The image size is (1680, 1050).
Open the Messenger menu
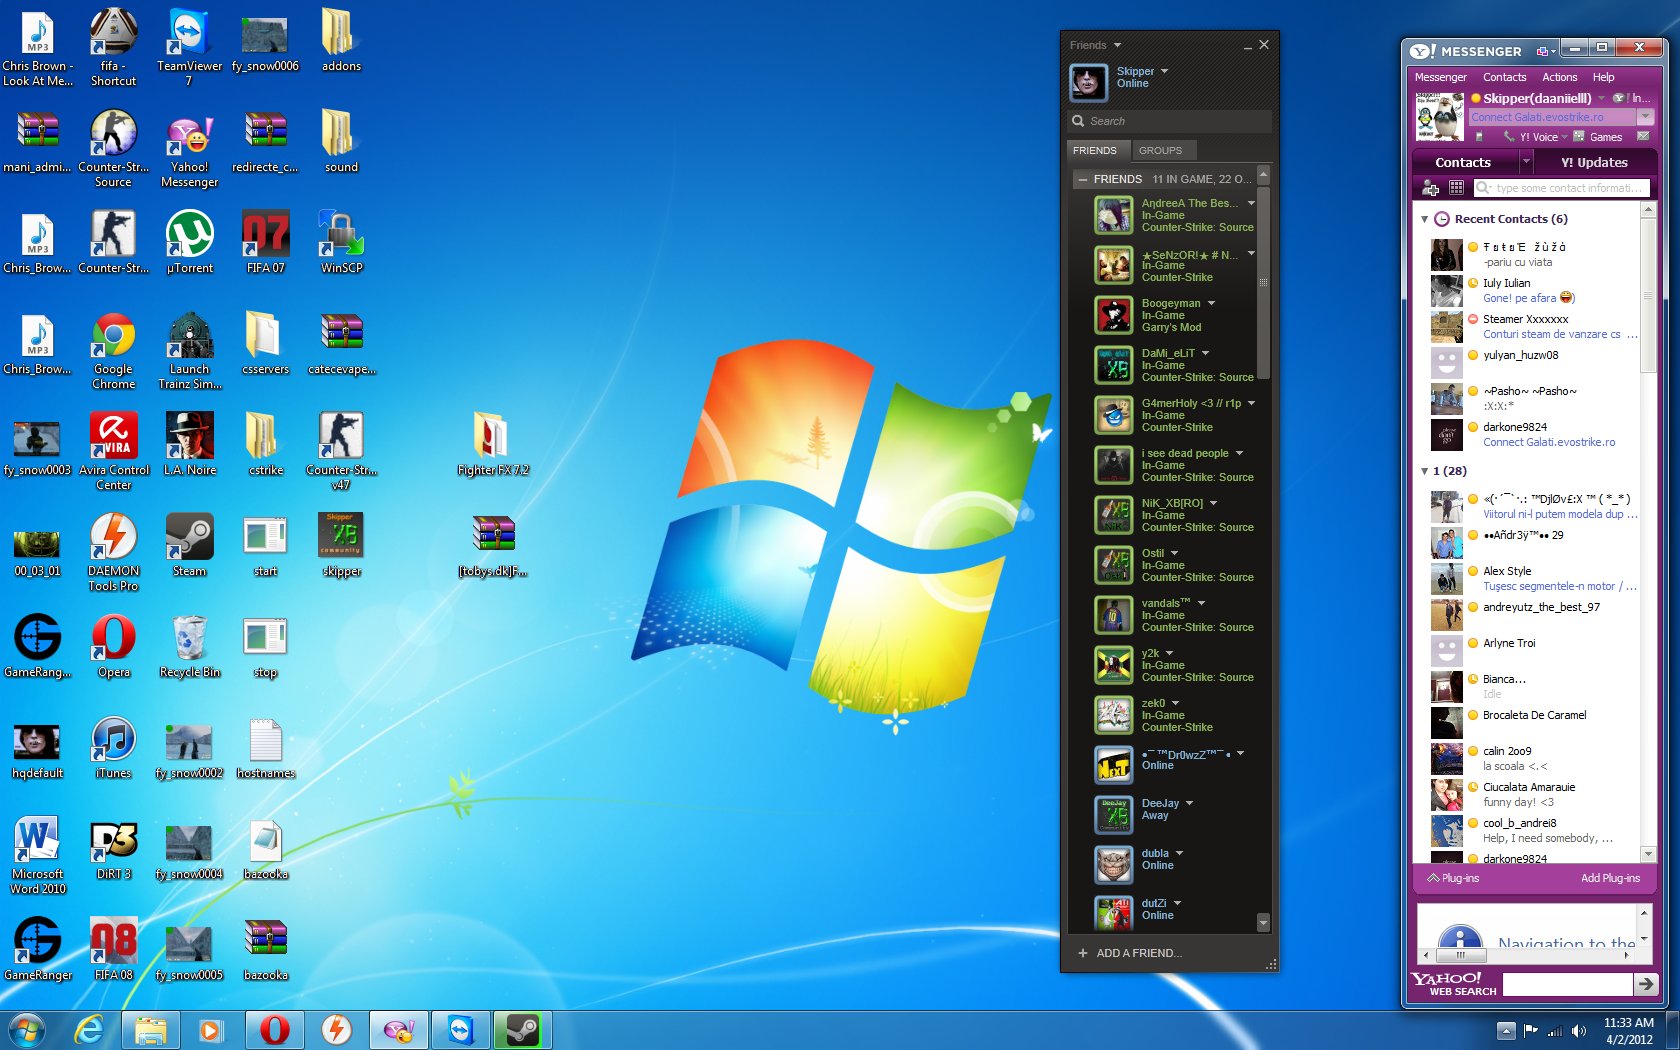point(1440,77)
